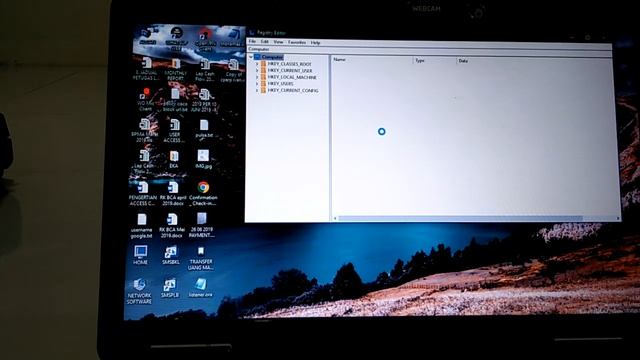Expand the HKEY_LOCAL_MACHINE arrow
The image size is (640, 360).
pyautogui.click(x=257, y=77)
